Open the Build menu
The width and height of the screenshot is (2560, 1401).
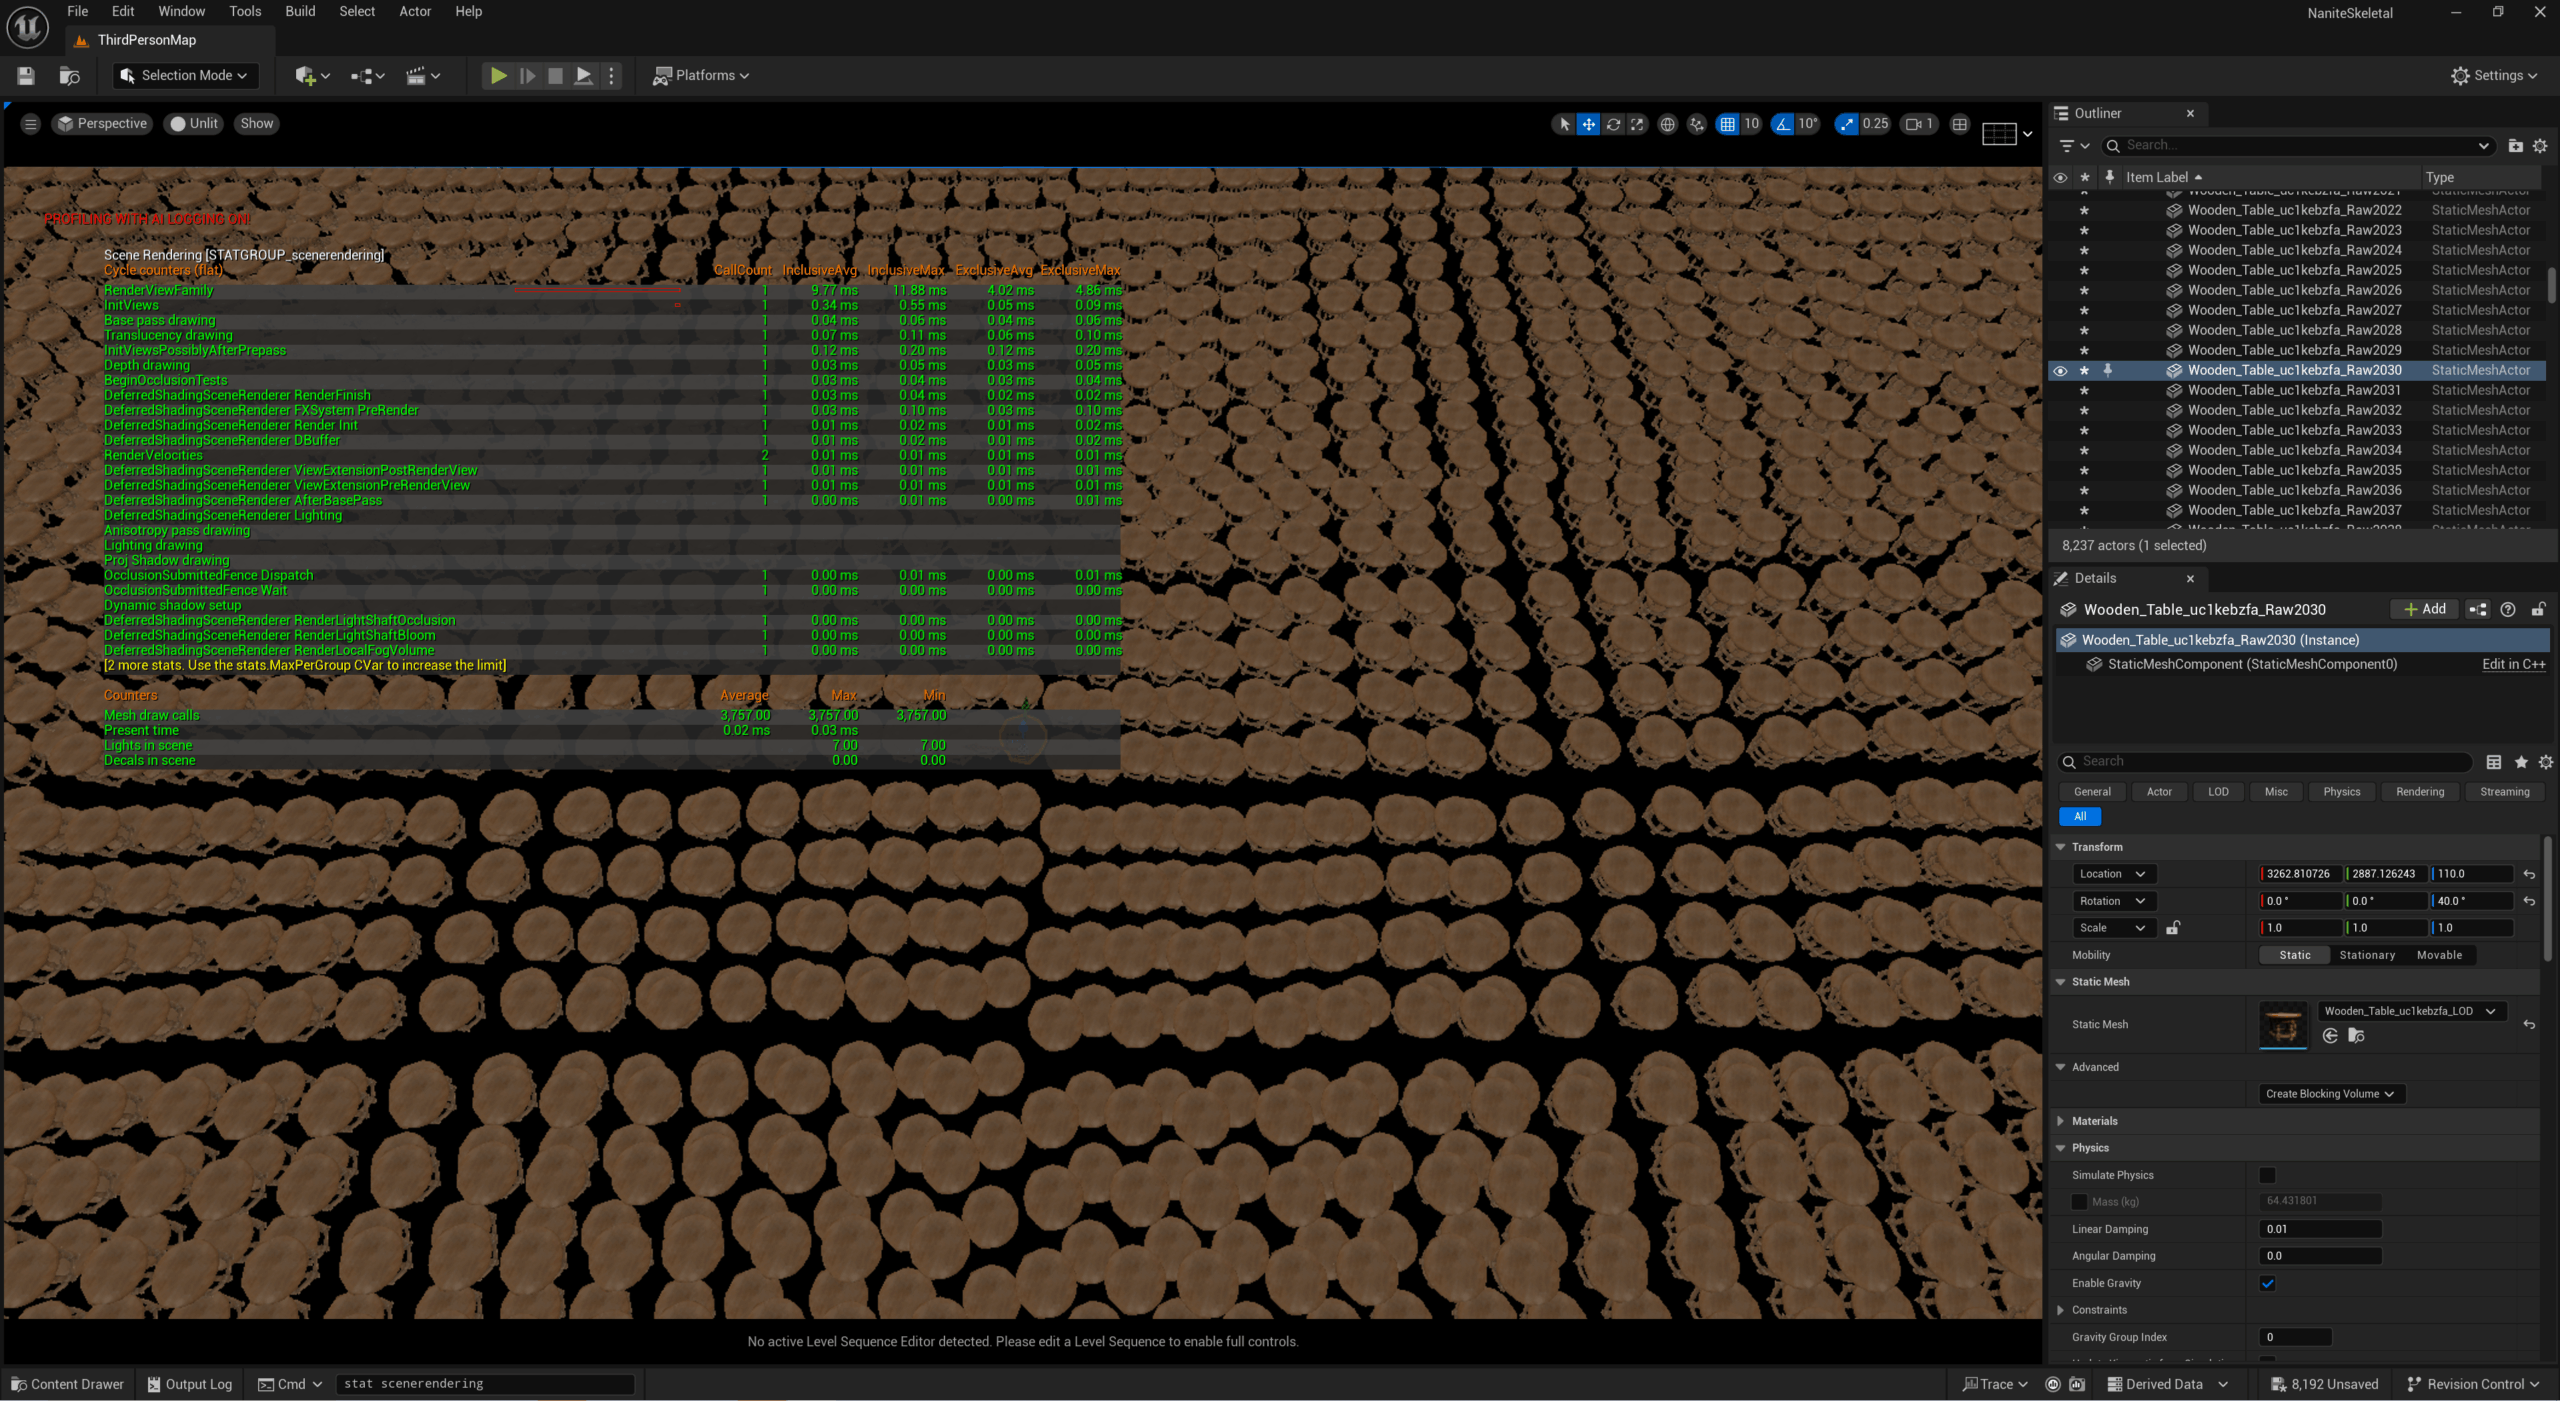[x=300, y=11]
